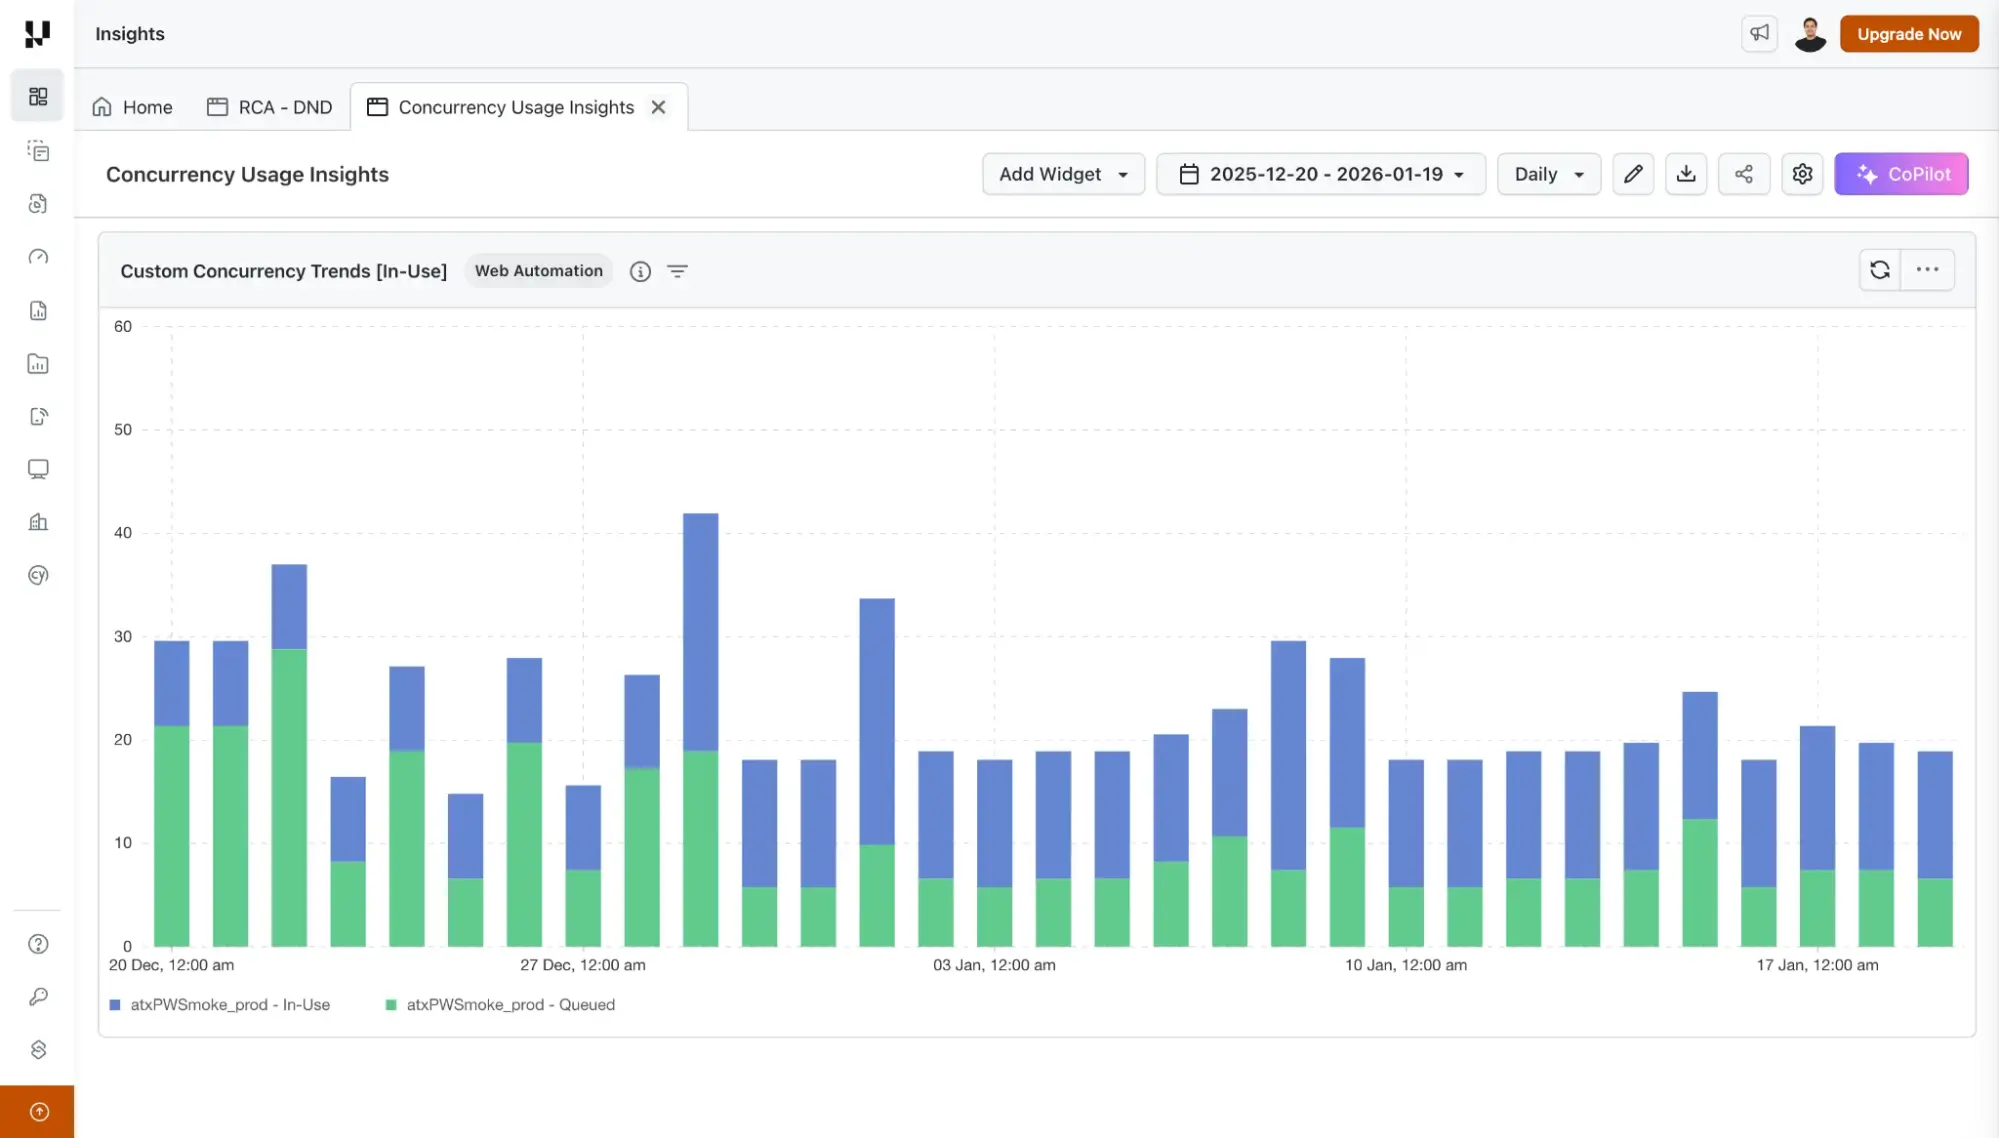The image size is (1999, 1139).
Task: Switch to the RCA - DND tab
Action: click(x=270, y=107)
